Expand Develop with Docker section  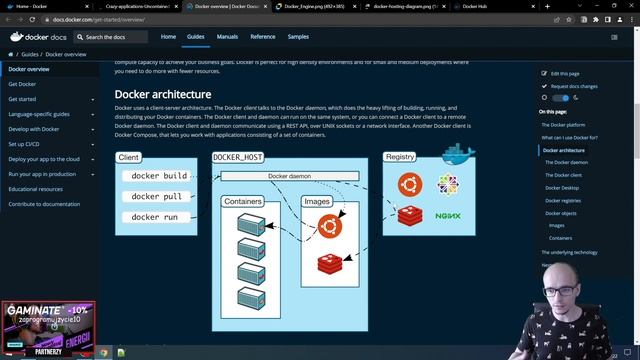point(93,129)
